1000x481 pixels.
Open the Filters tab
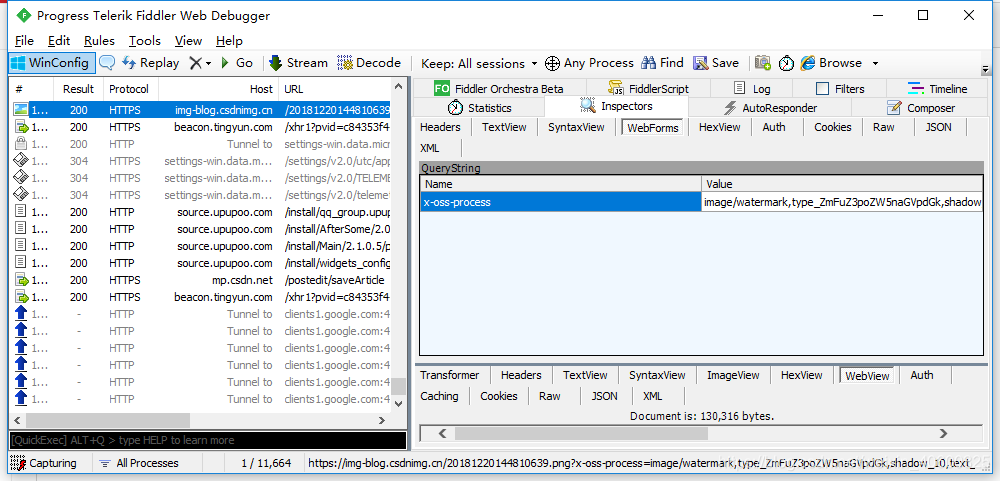(840, 89)
